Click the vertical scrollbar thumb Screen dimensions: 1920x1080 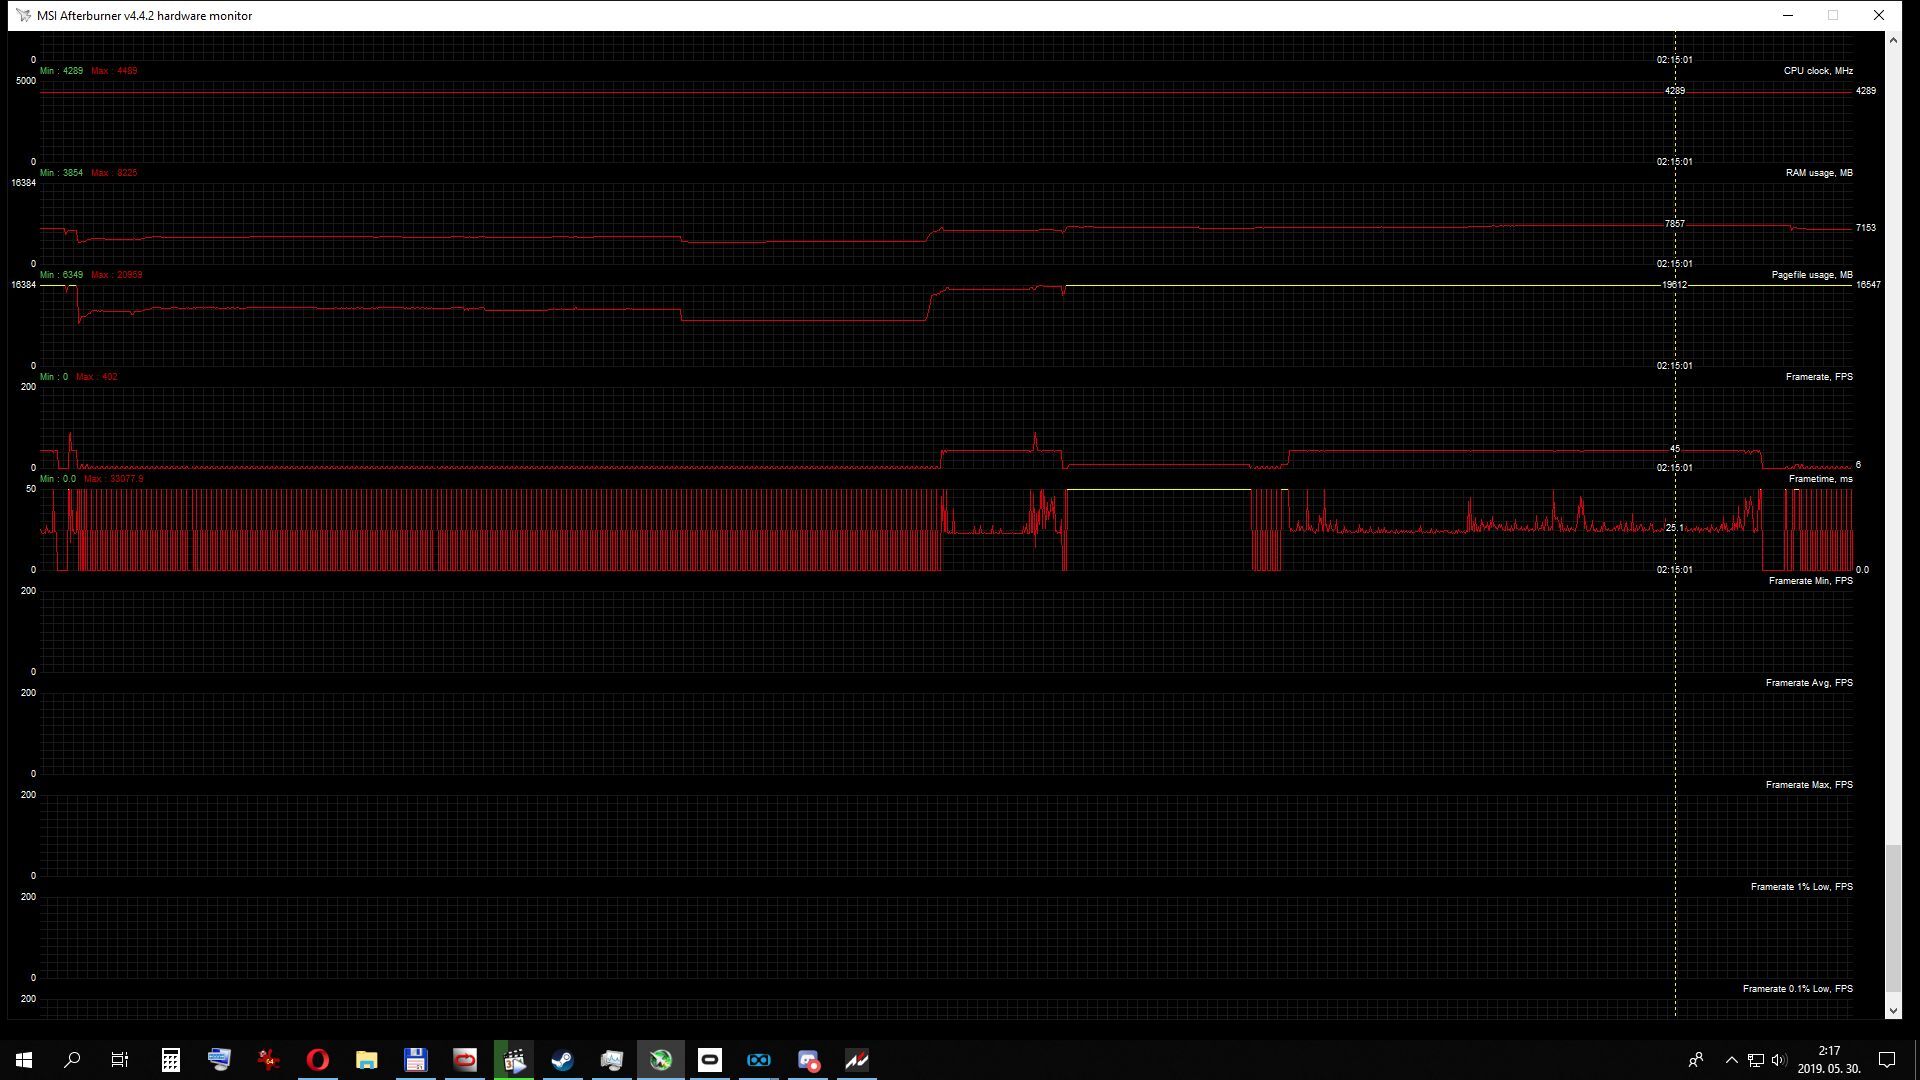tap(1893, 918)
